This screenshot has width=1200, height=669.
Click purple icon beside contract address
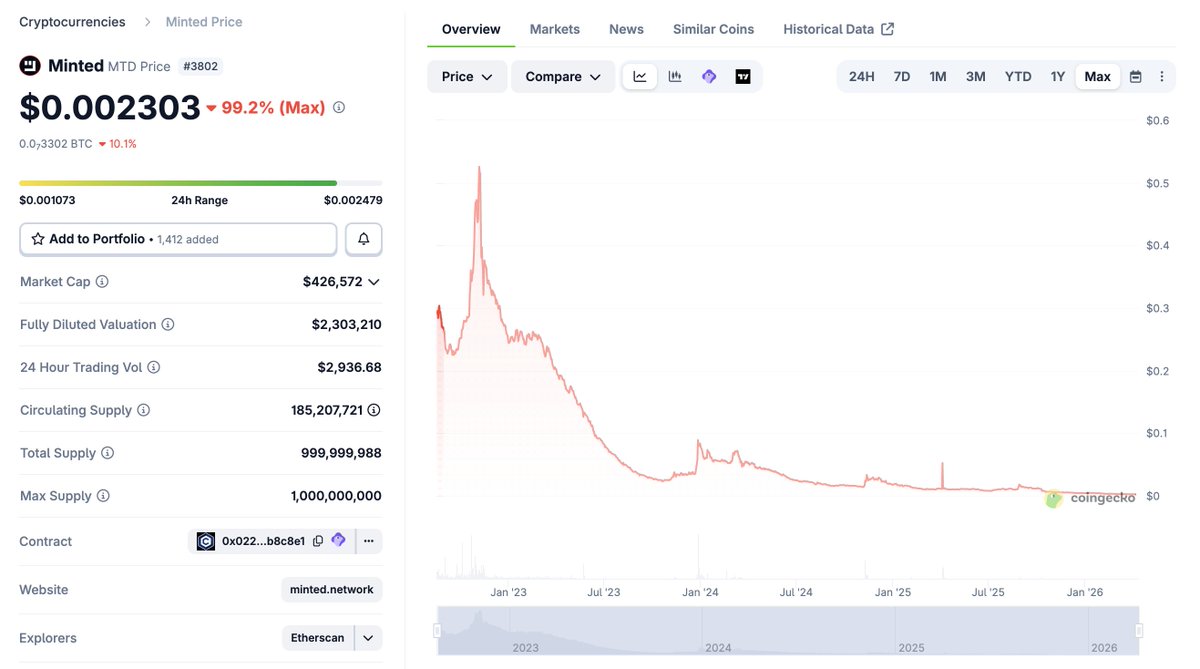338,540
